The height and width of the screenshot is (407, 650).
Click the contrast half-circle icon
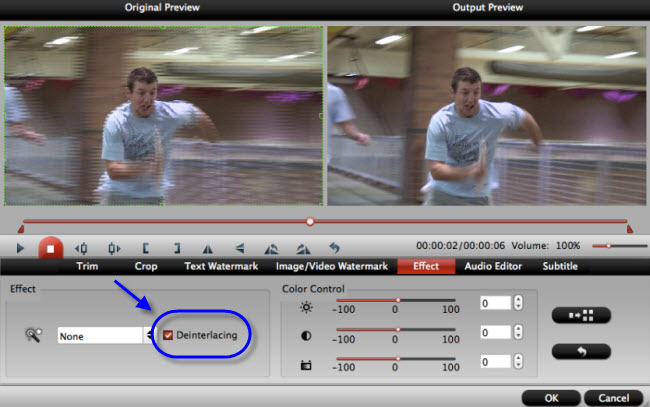pos(306,336)
